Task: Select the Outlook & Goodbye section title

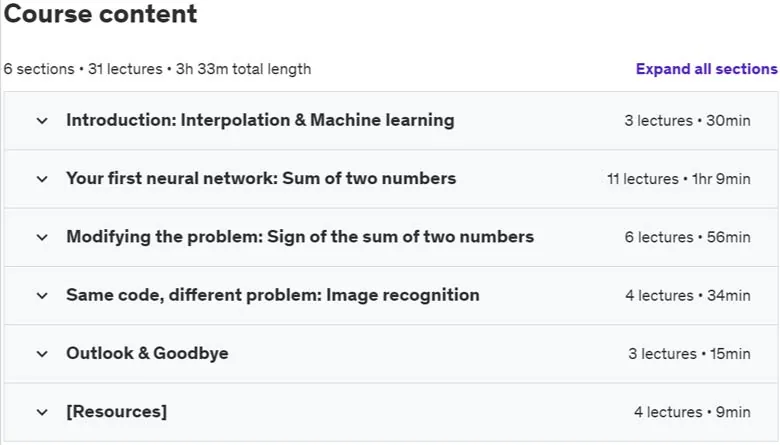Action: [x=147, y=353]
